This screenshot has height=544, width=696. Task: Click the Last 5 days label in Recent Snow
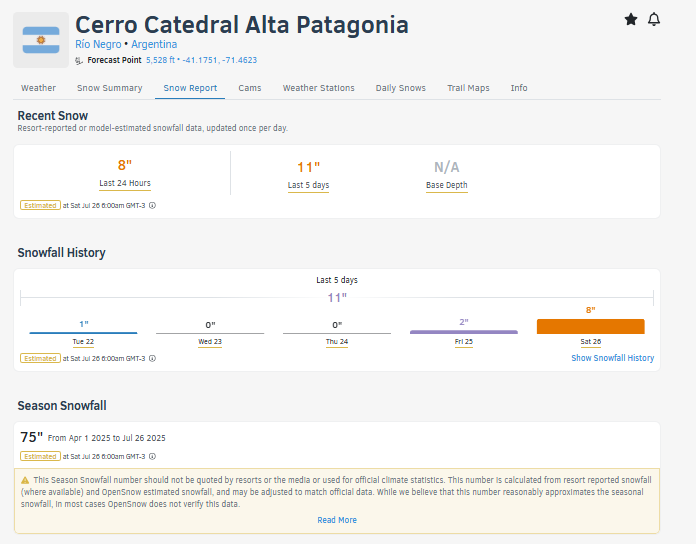(x=308, y=185)
